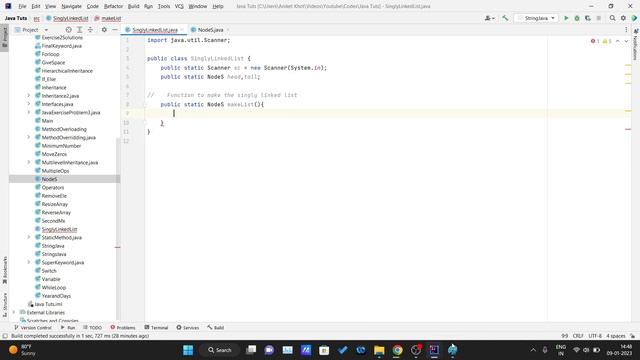640x360 pixels.
Task: Click src breadcrumb in navigation bar
Action: click(36, 18)
